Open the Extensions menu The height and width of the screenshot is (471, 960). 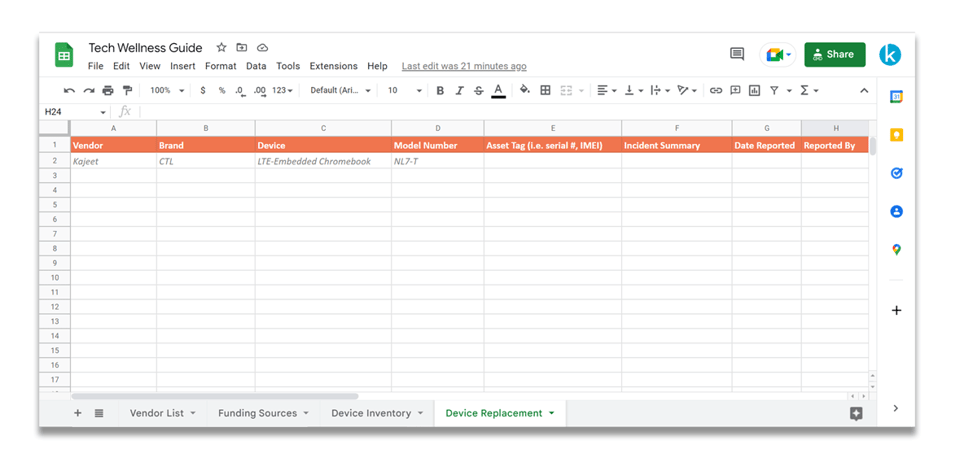point(333,66)
